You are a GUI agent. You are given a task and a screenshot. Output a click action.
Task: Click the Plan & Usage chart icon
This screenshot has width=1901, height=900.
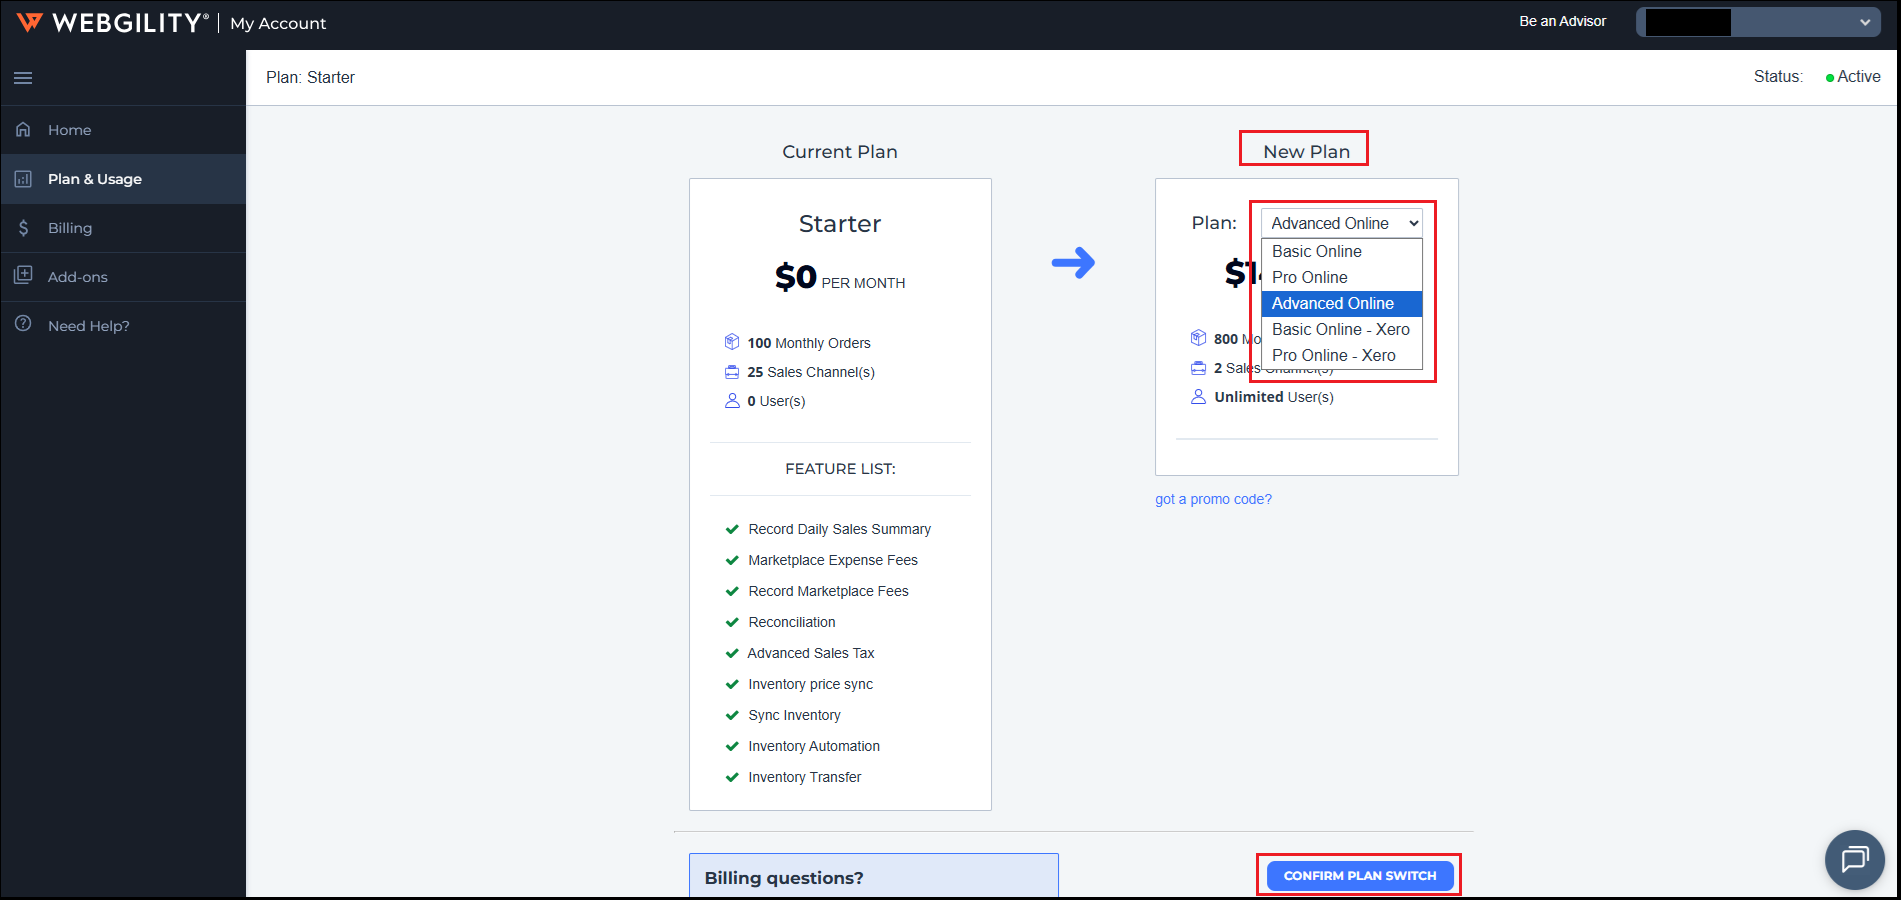pos(23,179)
